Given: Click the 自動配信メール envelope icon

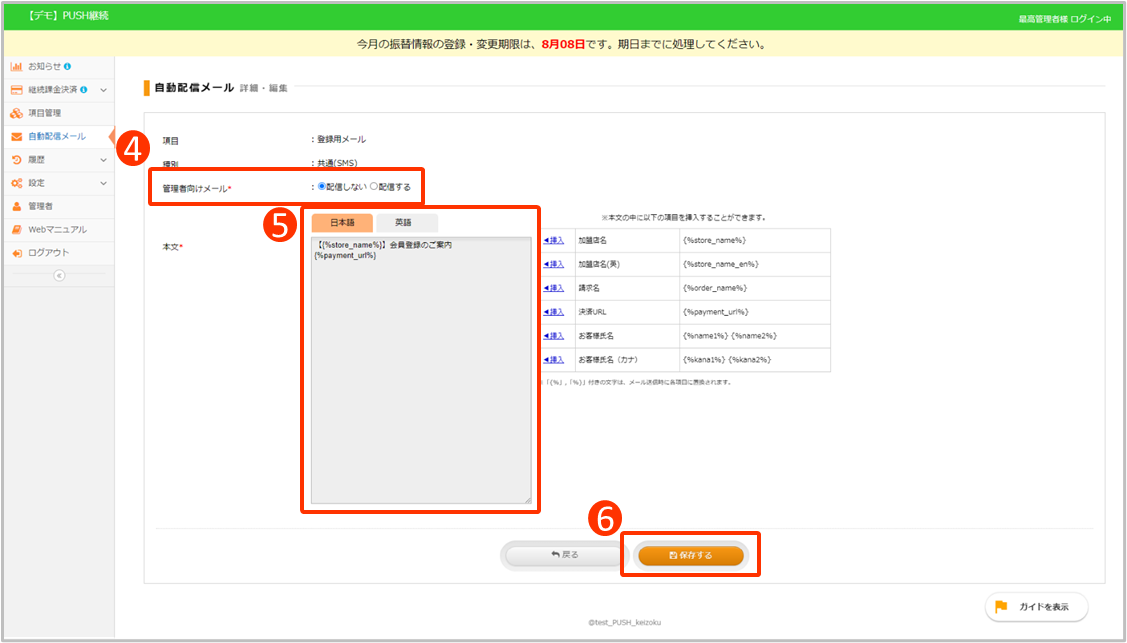Looking at the screenshot, I should point(17,136).
